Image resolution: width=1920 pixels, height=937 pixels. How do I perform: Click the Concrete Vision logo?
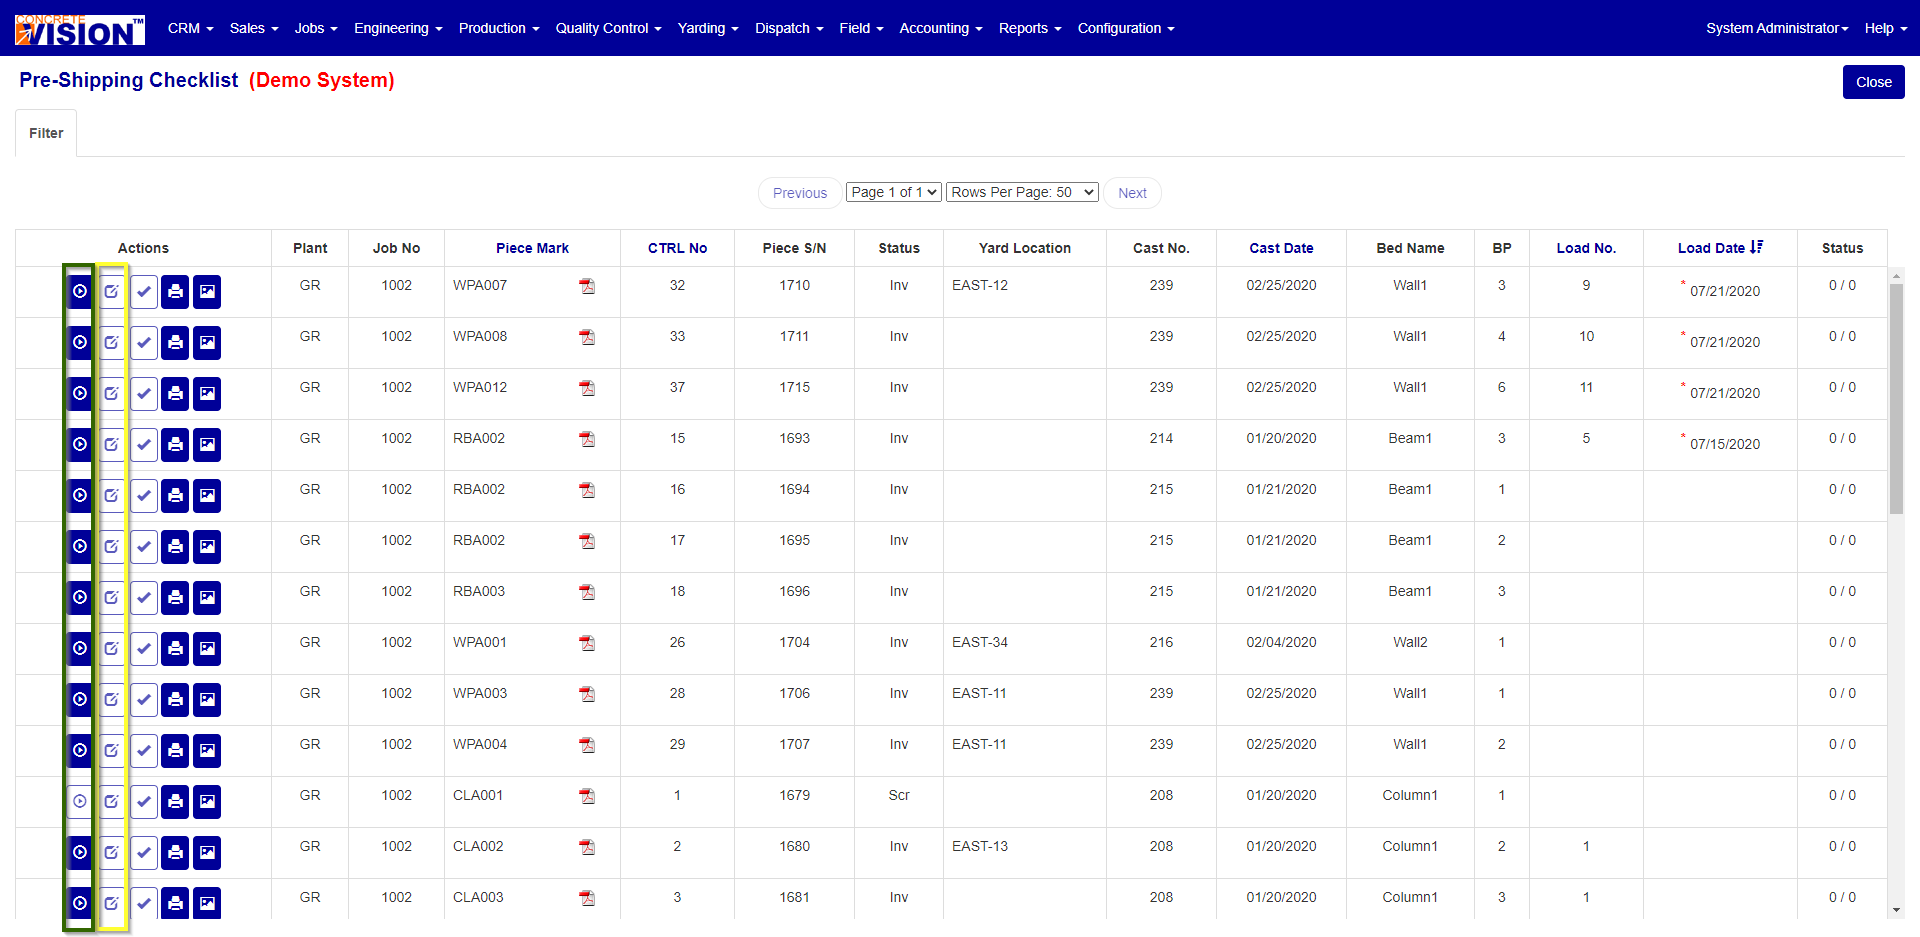tap(80, 30)
